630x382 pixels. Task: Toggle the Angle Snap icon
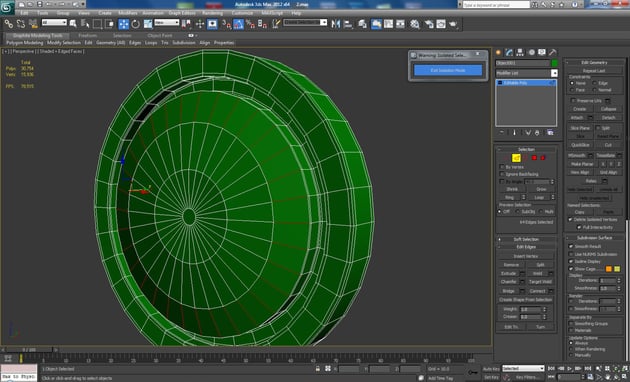[x=238, y=24]
